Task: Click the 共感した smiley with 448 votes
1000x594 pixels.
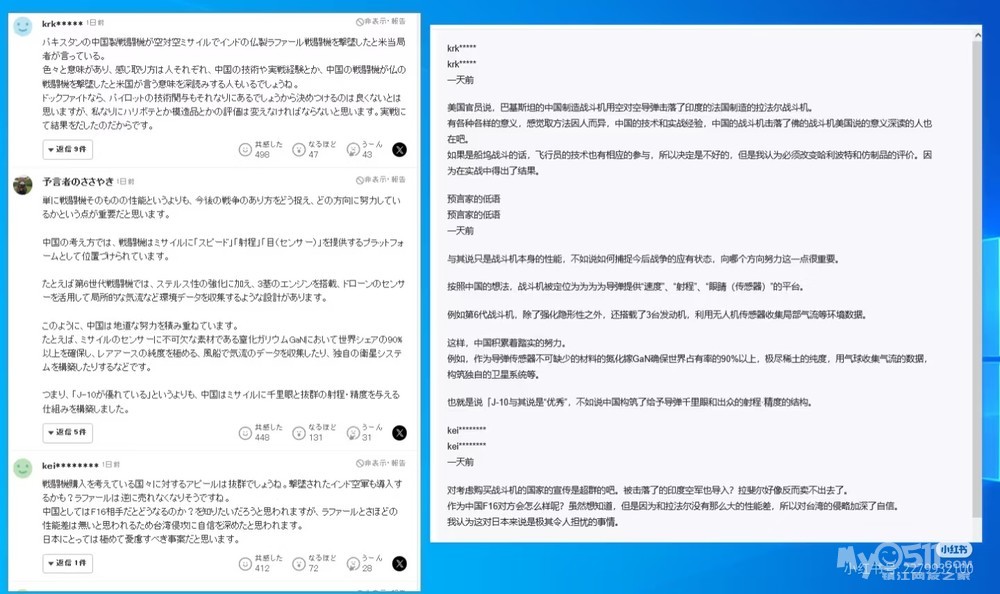Action: coord(246,432)
